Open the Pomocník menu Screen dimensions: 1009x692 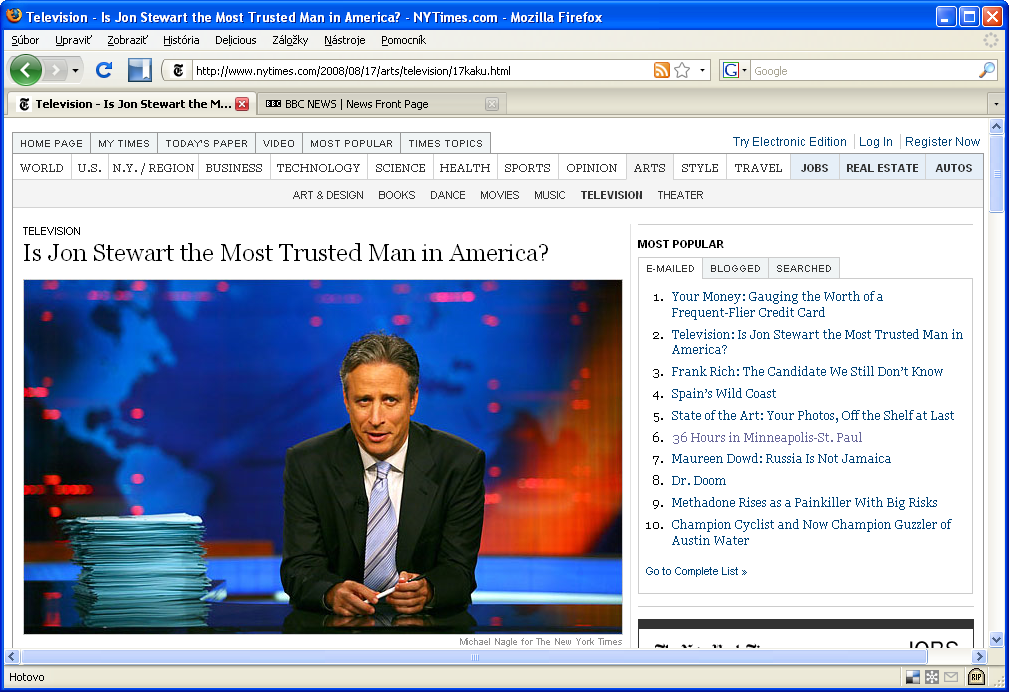pos(403,40)
